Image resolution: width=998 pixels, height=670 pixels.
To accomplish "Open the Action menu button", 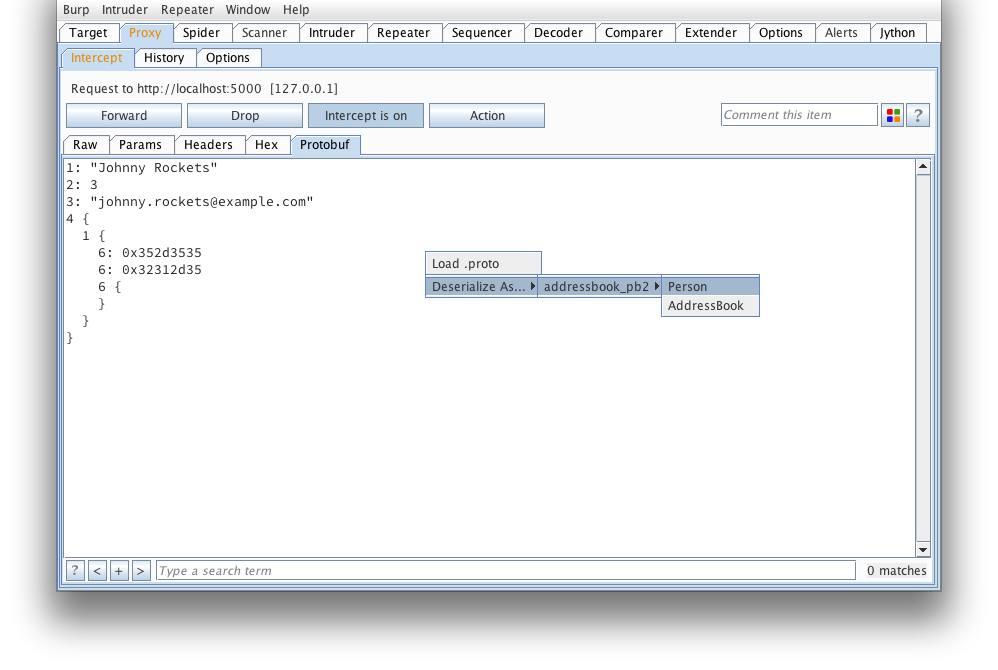I will [487, 116].
